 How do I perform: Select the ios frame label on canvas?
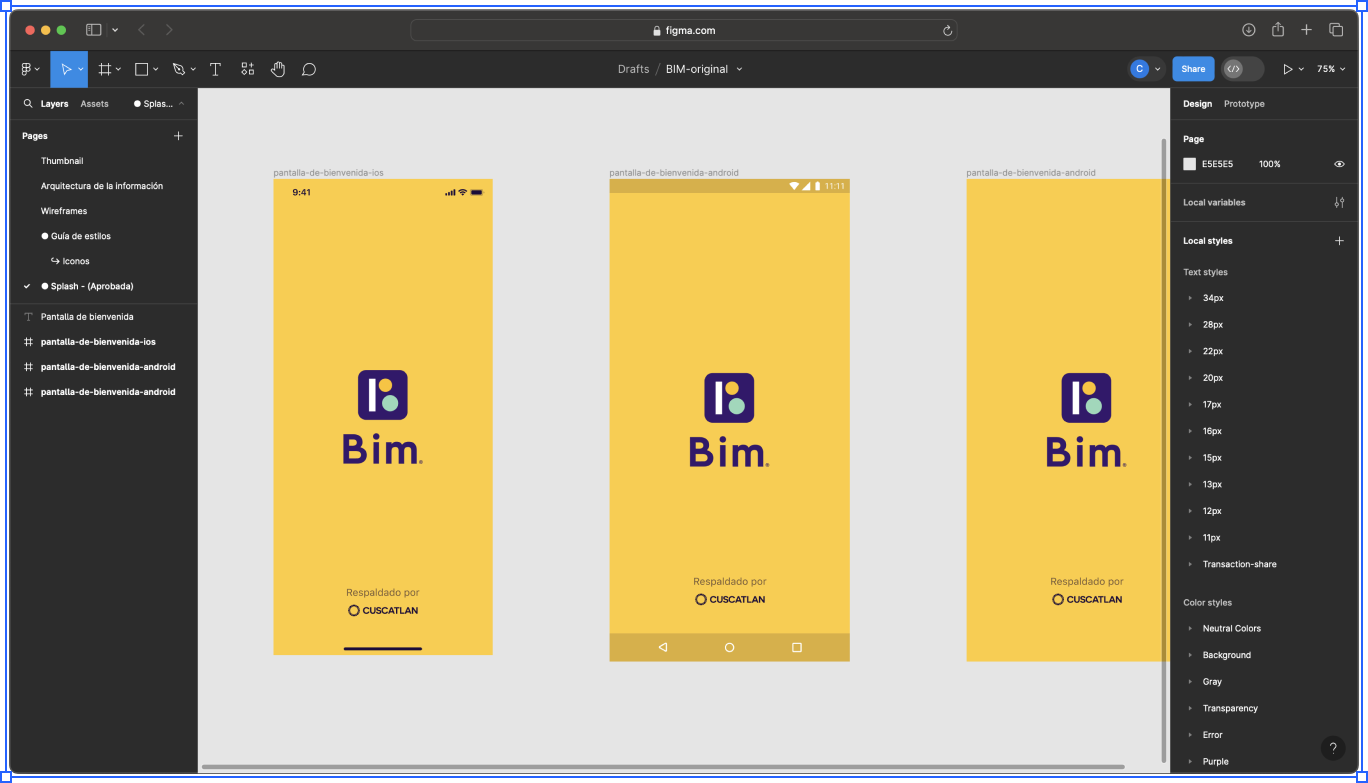pyautogui.click(x=328, y=173)
